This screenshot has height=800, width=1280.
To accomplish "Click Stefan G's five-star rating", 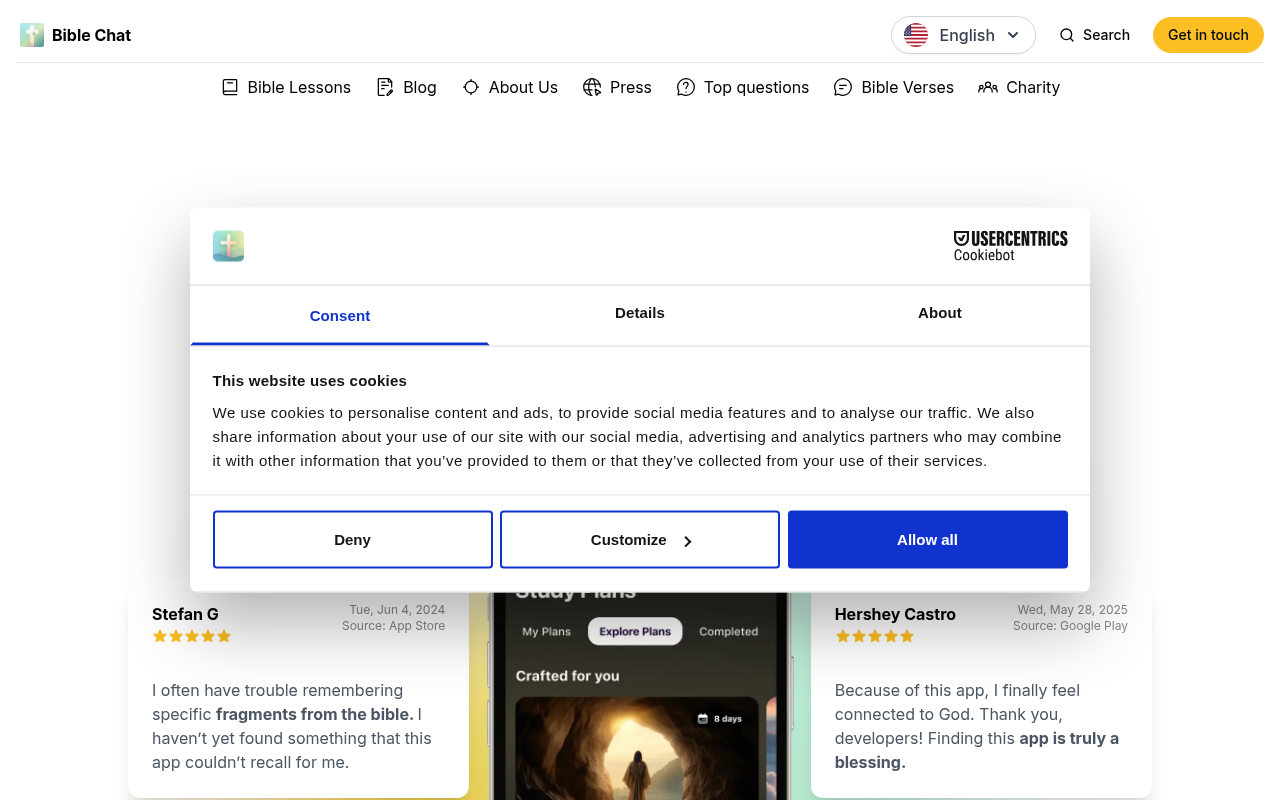I will pos(191,635).
